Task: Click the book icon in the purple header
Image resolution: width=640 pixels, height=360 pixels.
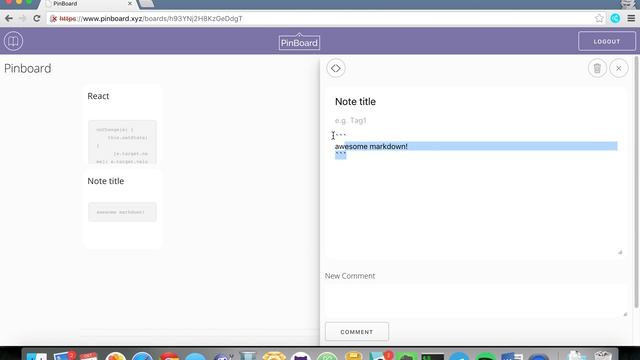Action: coord(13,41)
